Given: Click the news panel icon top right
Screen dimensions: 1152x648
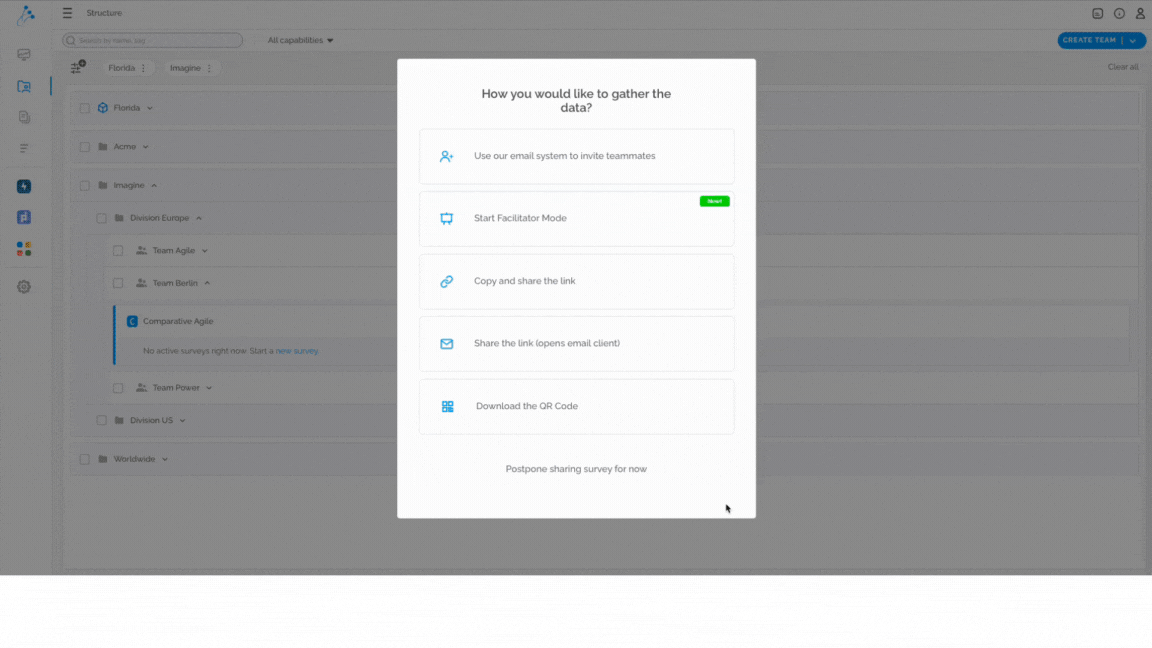Looking at the screenshot, I should [x=1098, y=13].
